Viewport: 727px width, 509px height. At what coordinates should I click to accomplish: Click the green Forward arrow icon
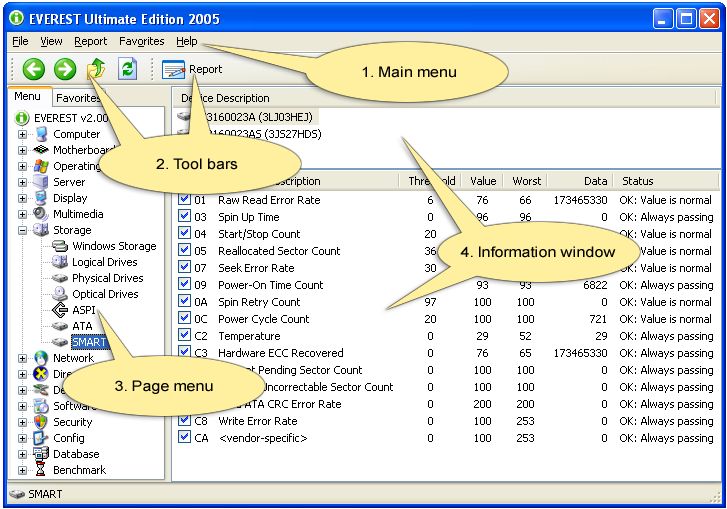tap(65, 69)
